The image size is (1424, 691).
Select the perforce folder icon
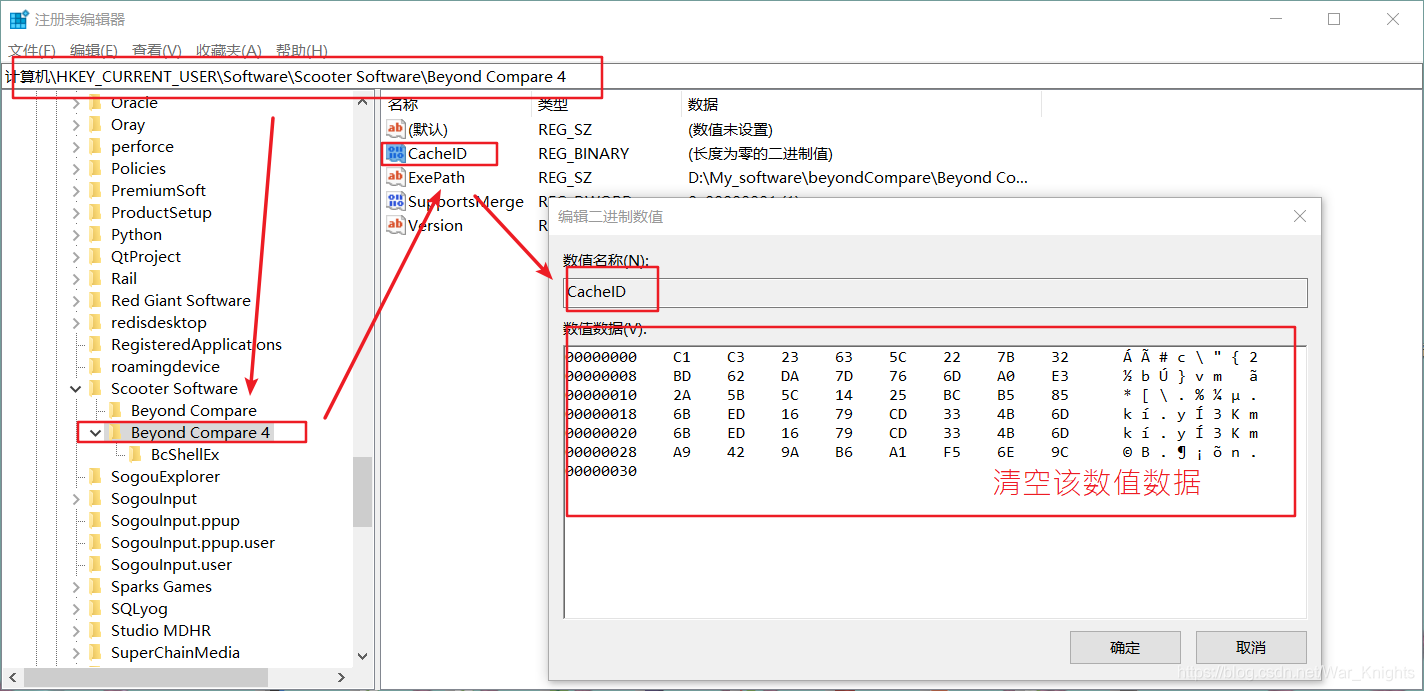pyautogui.click(x=96, y=147)
